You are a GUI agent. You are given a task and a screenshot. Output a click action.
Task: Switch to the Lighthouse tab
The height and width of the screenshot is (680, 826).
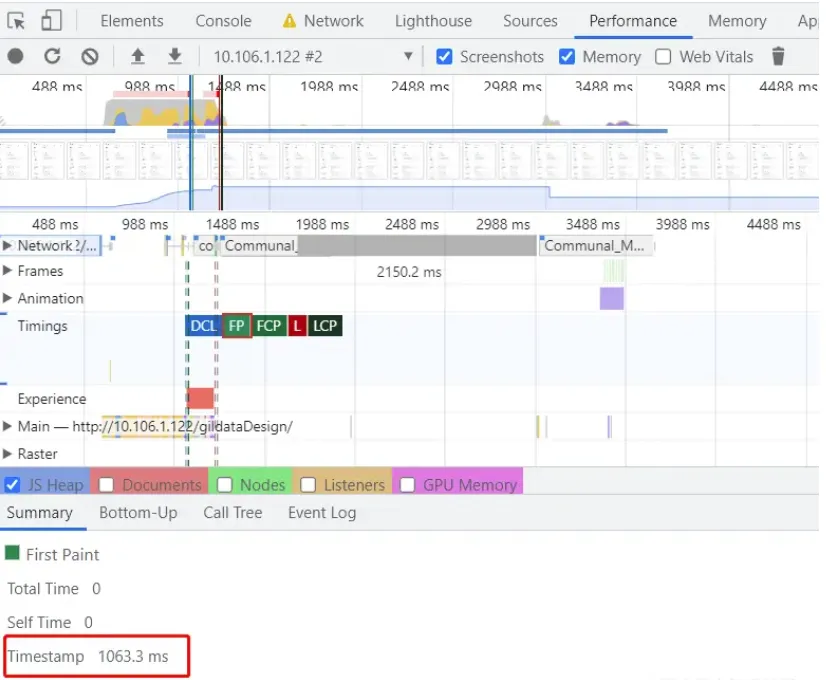click(x=433, y=21)
